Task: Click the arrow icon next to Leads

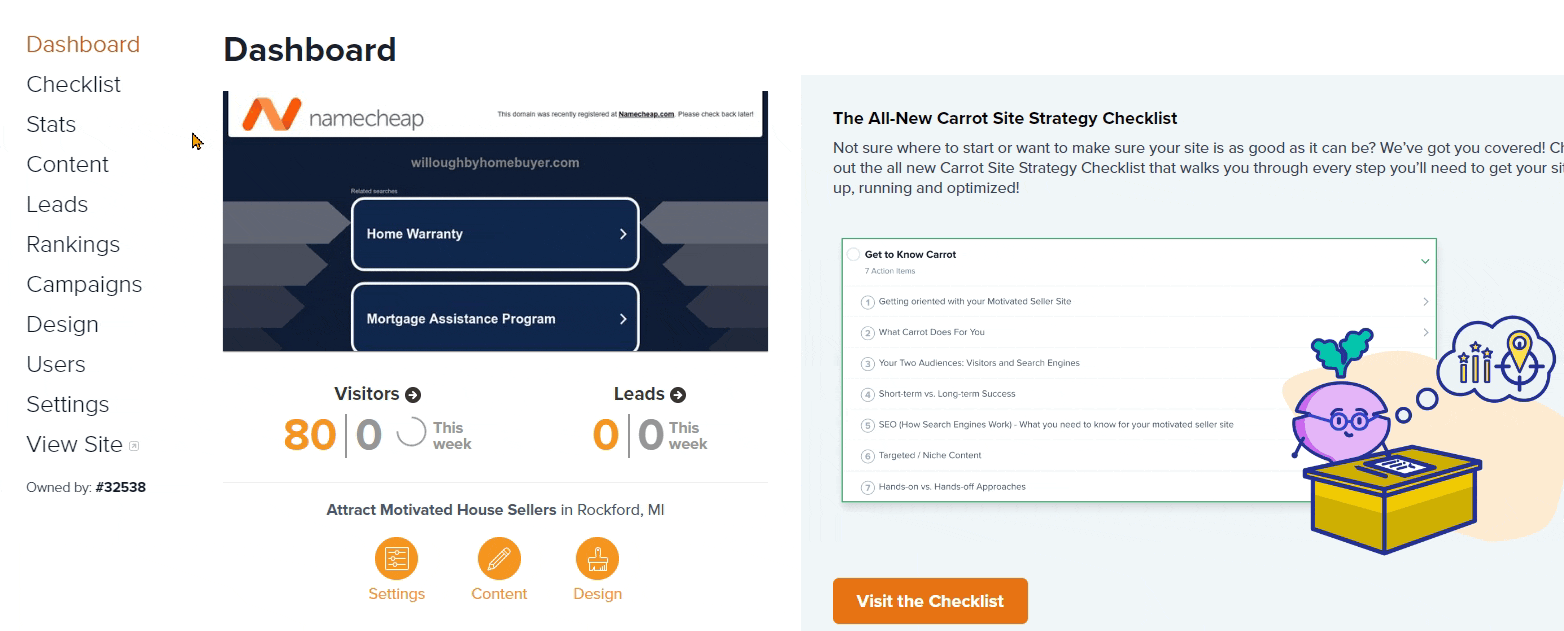Action: point(678,395)
